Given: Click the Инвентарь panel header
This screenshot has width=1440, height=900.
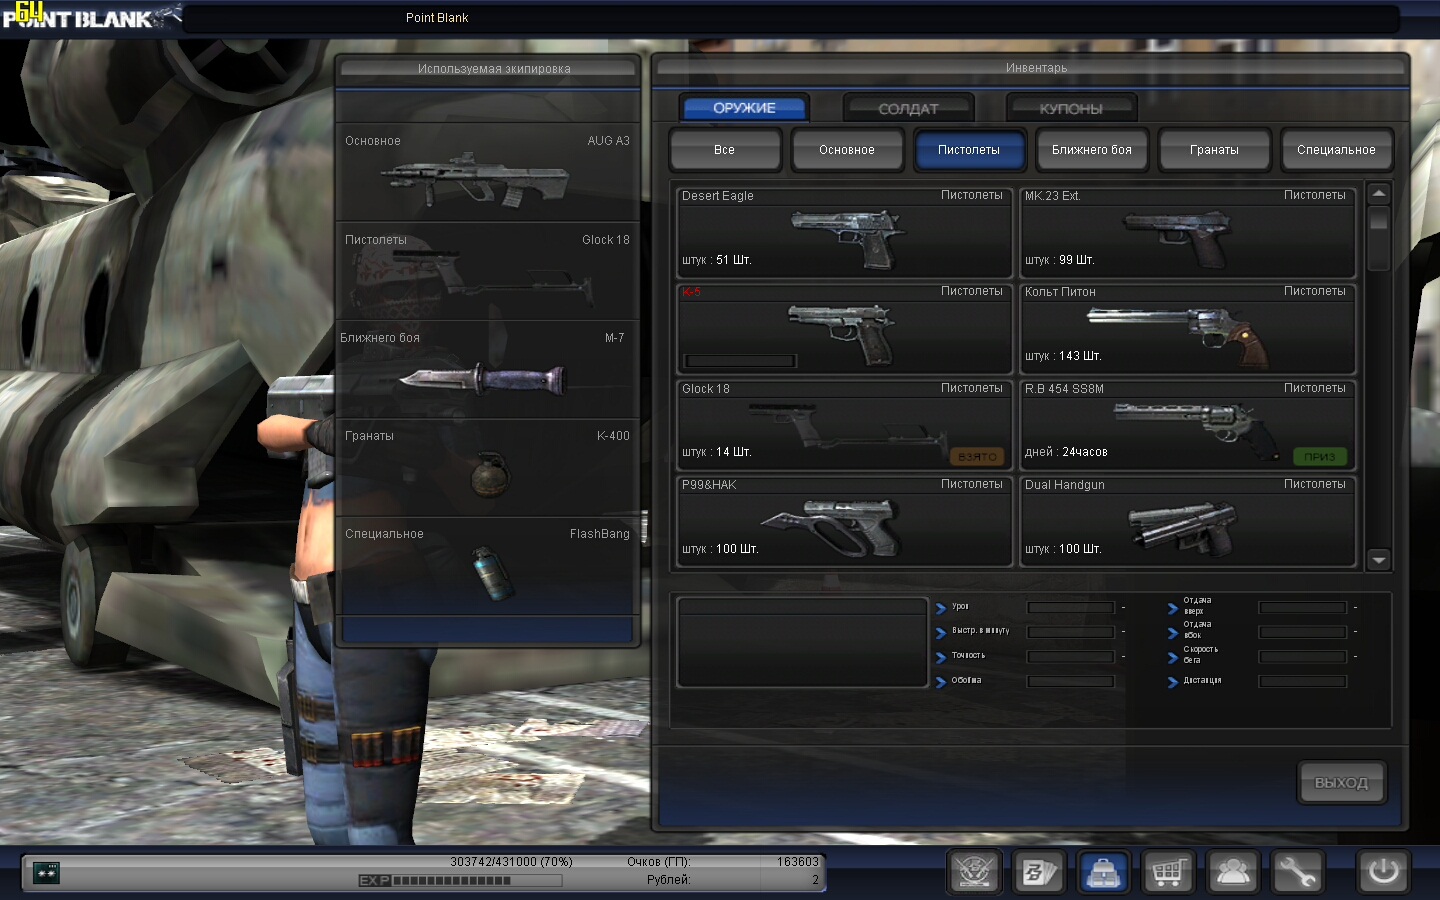Looking at the screenshot, I should click(x=1037, y=68).
